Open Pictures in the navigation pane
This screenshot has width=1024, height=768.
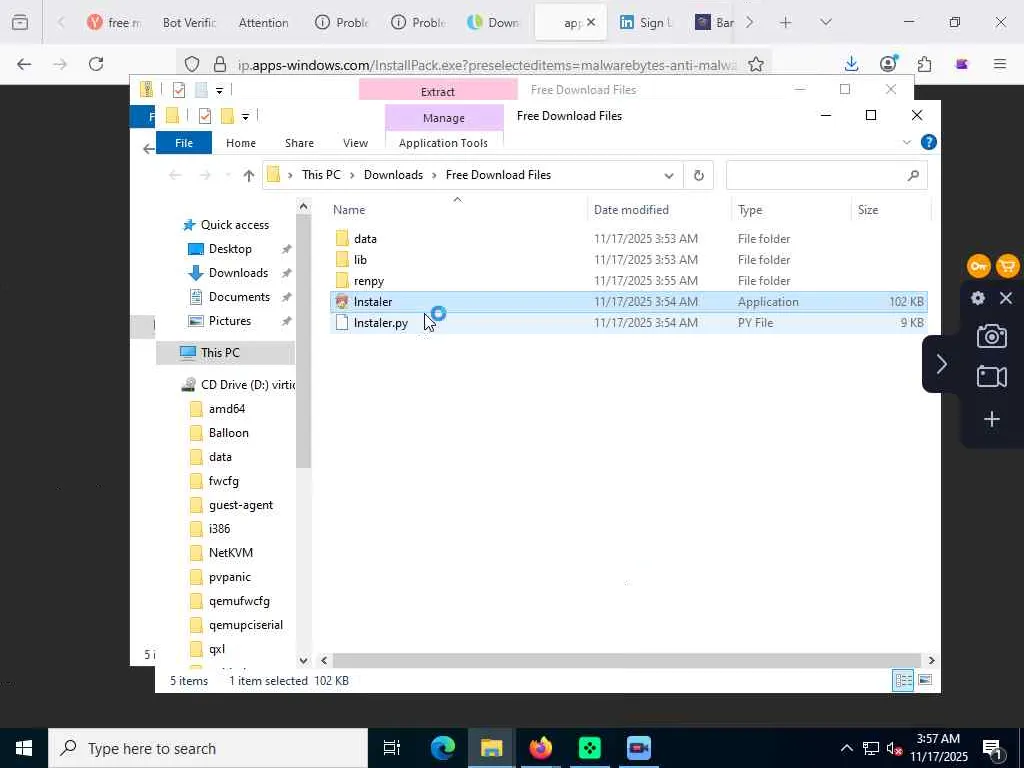pos(229,321)
